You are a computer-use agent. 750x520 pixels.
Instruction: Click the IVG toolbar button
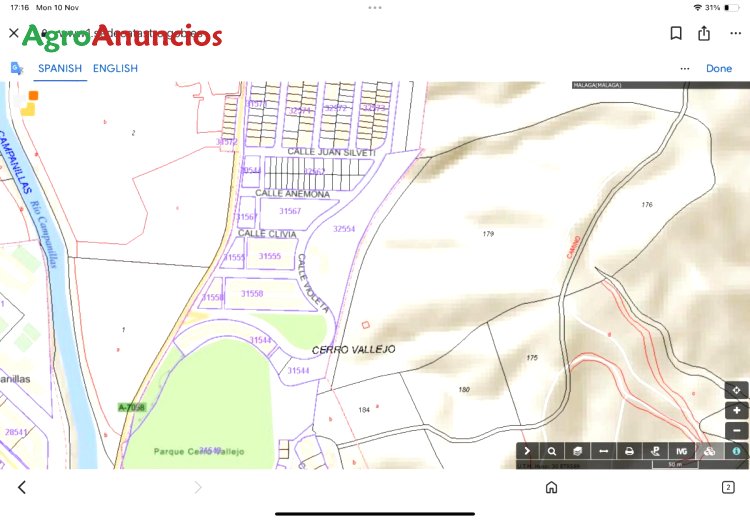pos(682,451)
